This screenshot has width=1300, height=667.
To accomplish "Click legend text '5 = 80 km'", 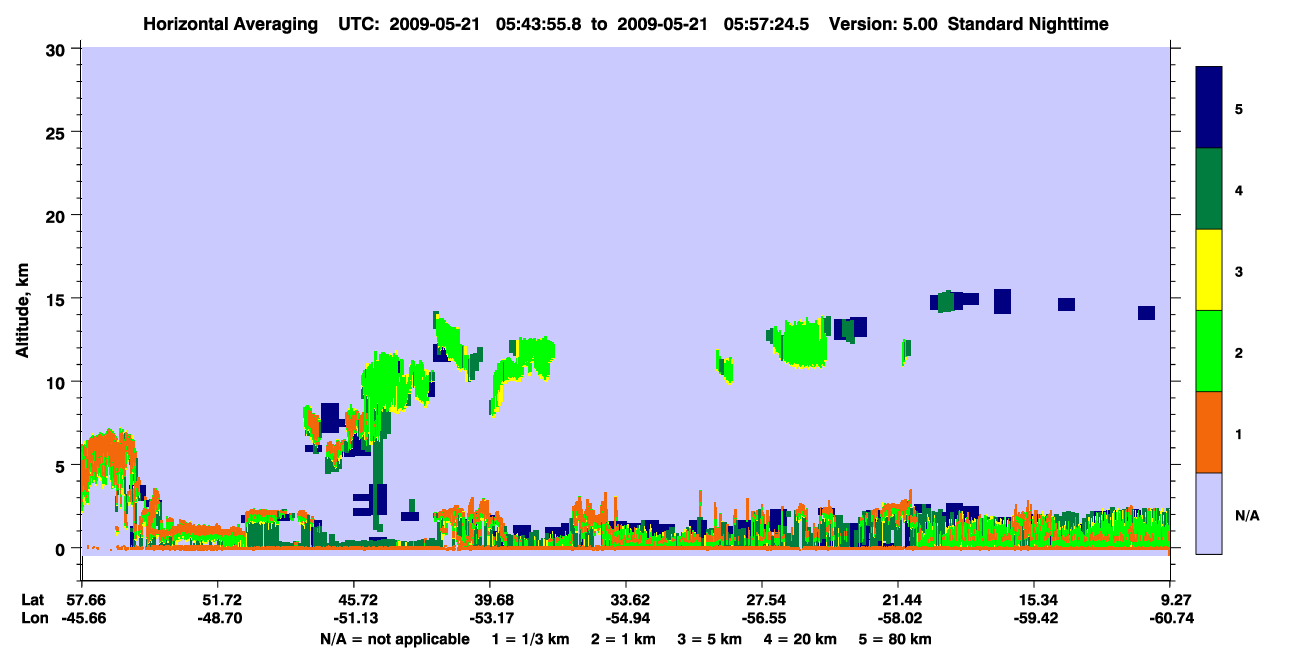I will (897, 639).
